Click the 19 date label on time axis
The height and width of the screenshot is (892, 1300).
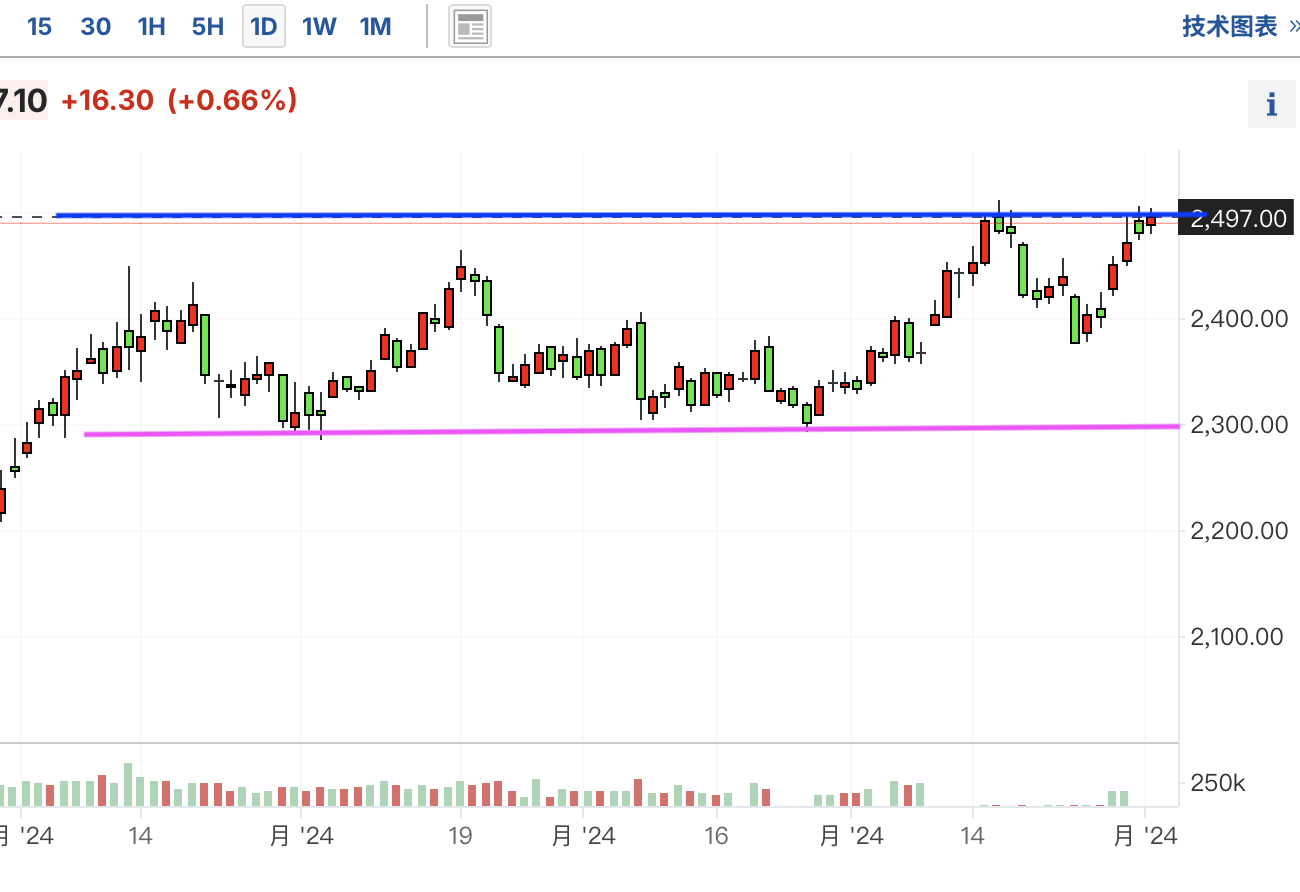[x=460, y=836]
